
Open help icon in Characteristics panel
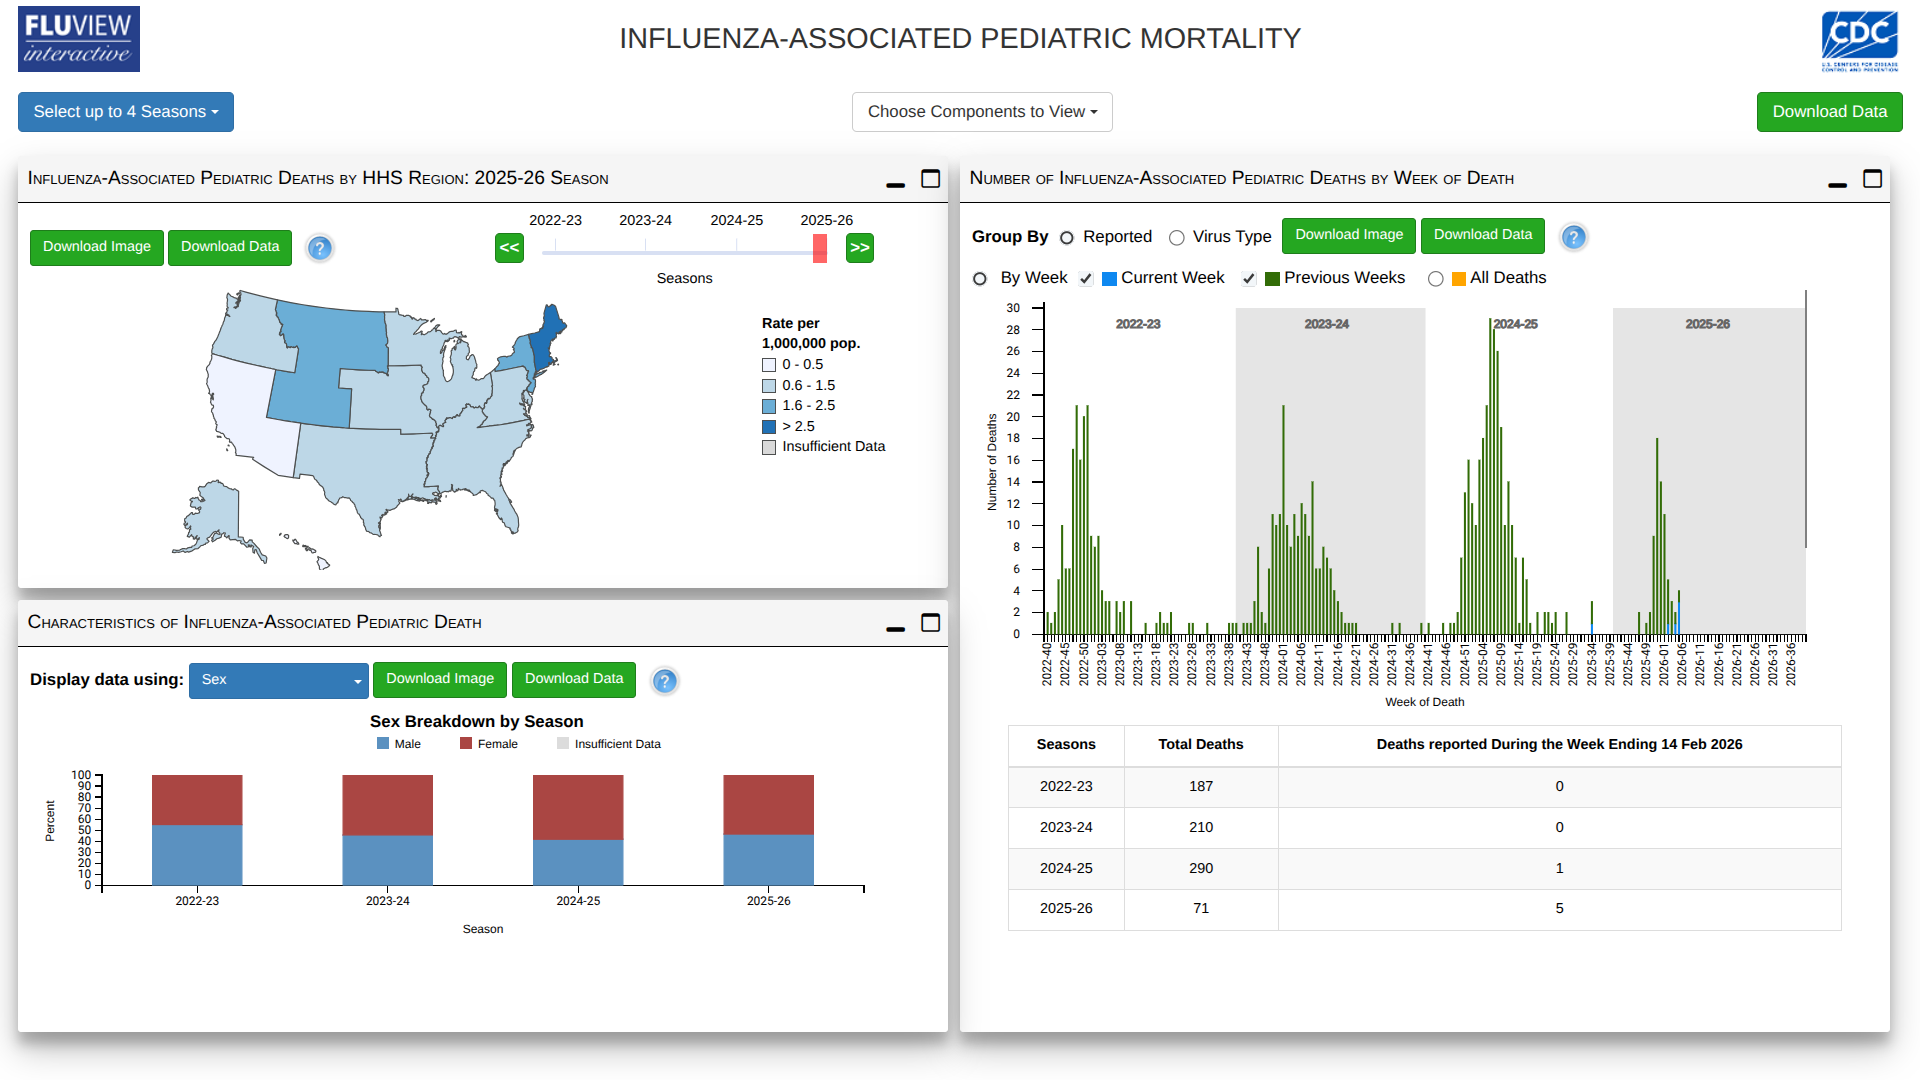(665, 681)
